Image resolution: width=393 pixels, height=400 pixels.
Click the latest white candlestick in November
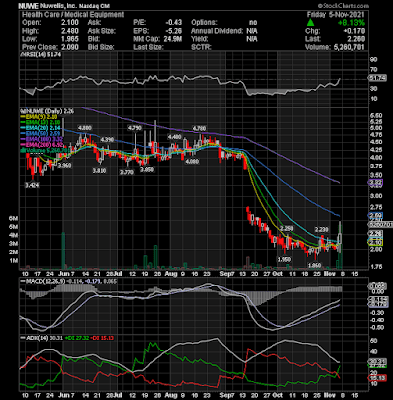click(340, 238)
